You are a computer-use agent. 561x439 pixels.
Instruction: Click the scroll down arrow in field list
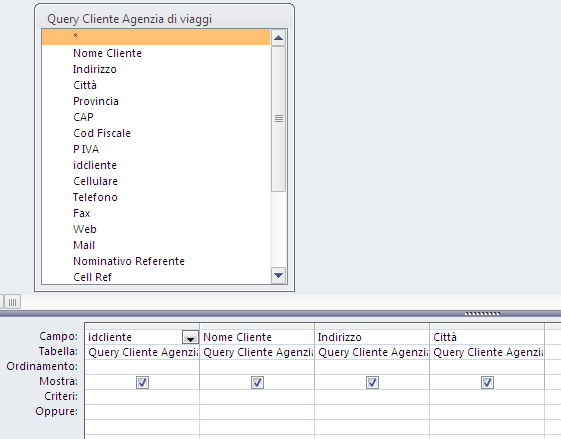click(278, 275)
